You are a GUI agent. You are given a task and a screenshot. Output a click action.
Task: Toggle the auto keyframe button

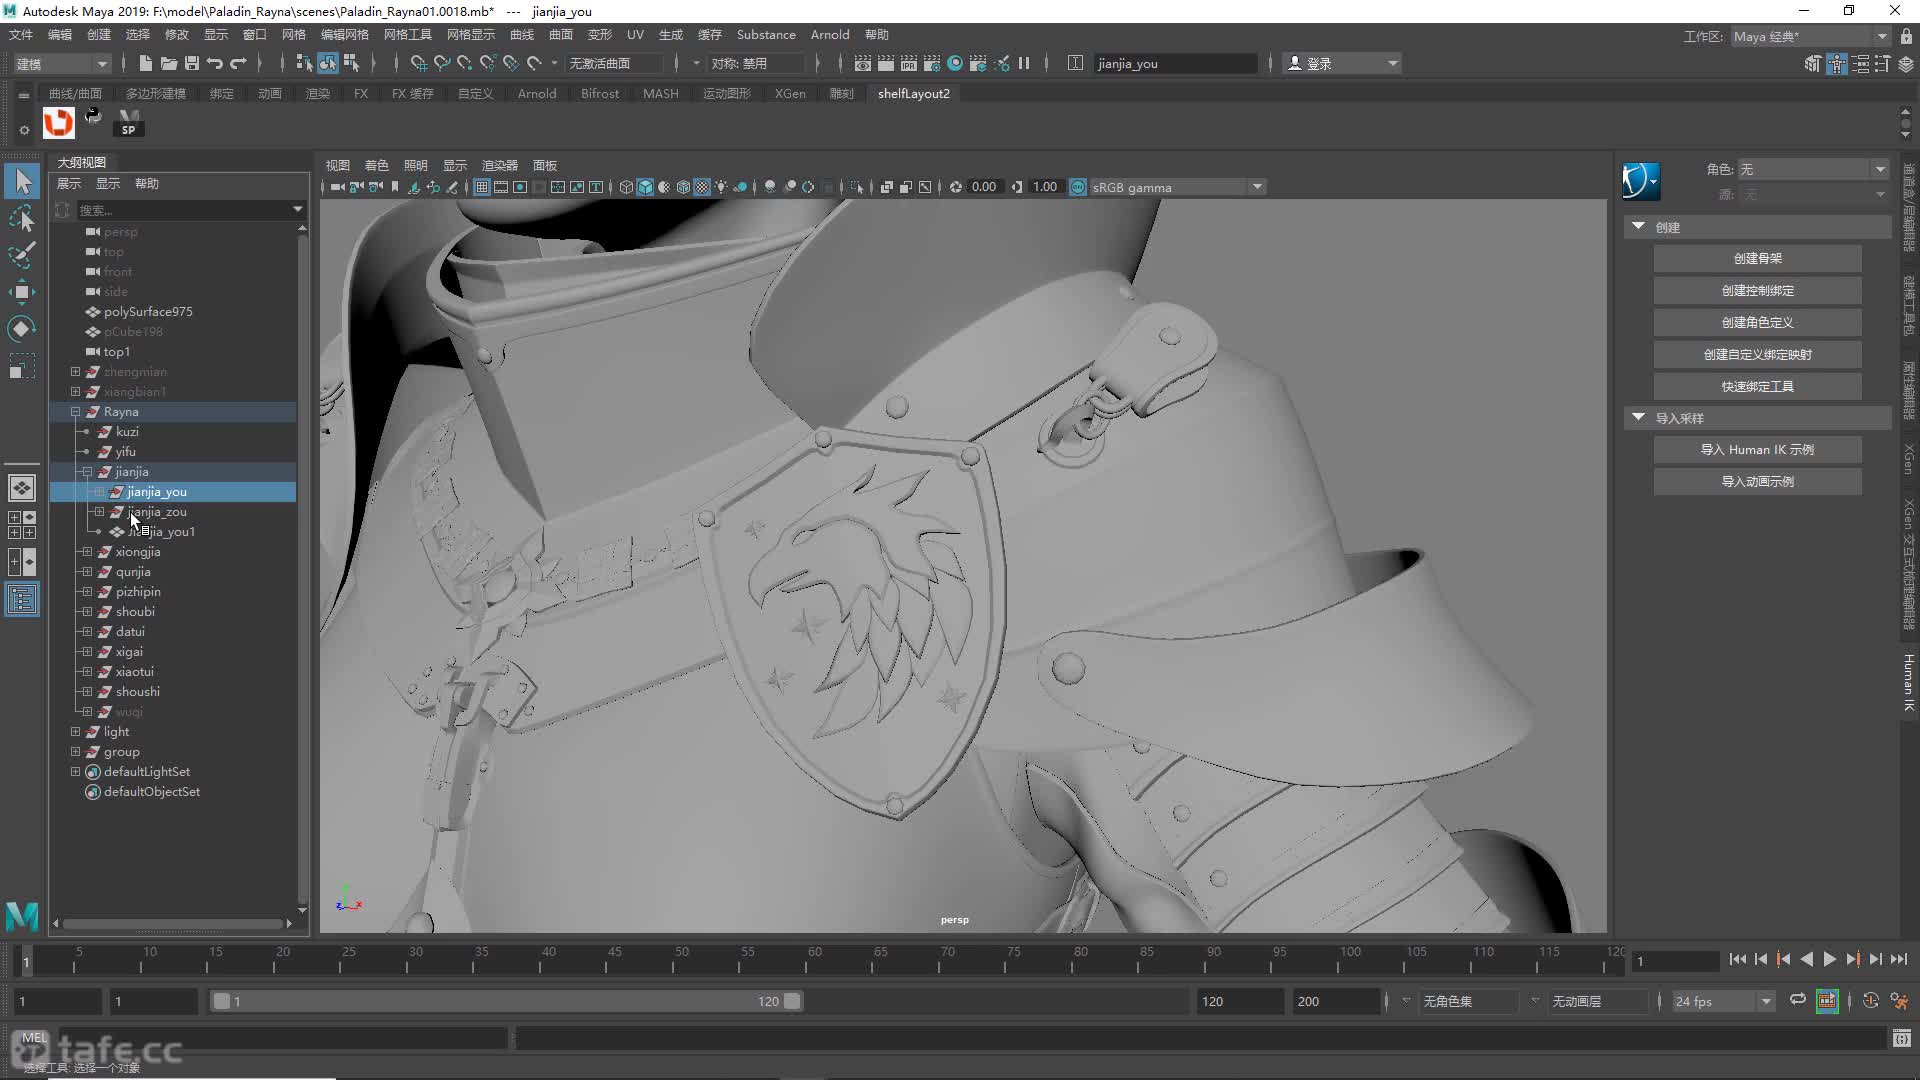1871,1001
